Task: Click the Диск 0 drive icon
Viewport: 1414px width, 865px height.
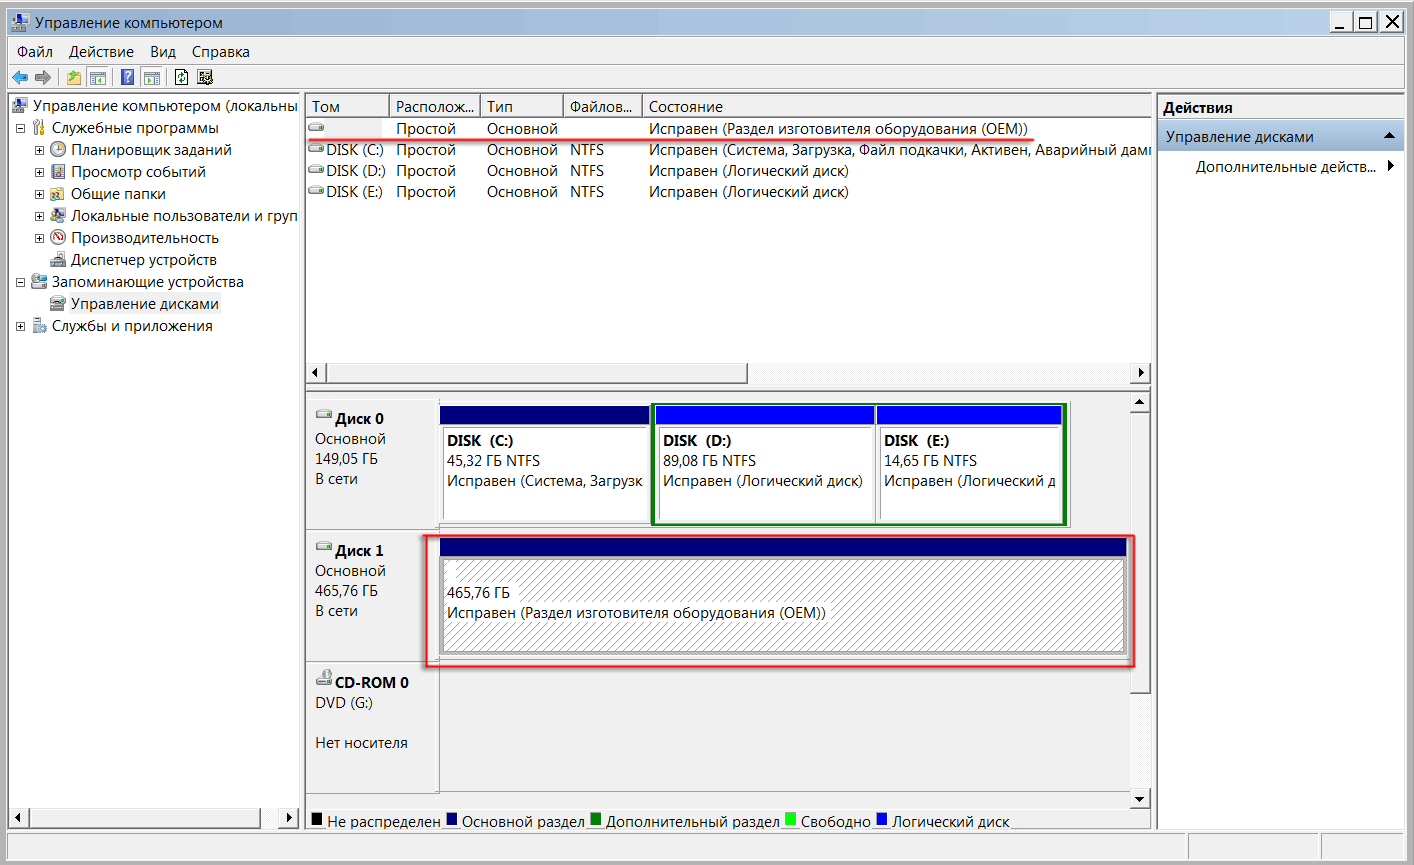Action: [324, 415]
